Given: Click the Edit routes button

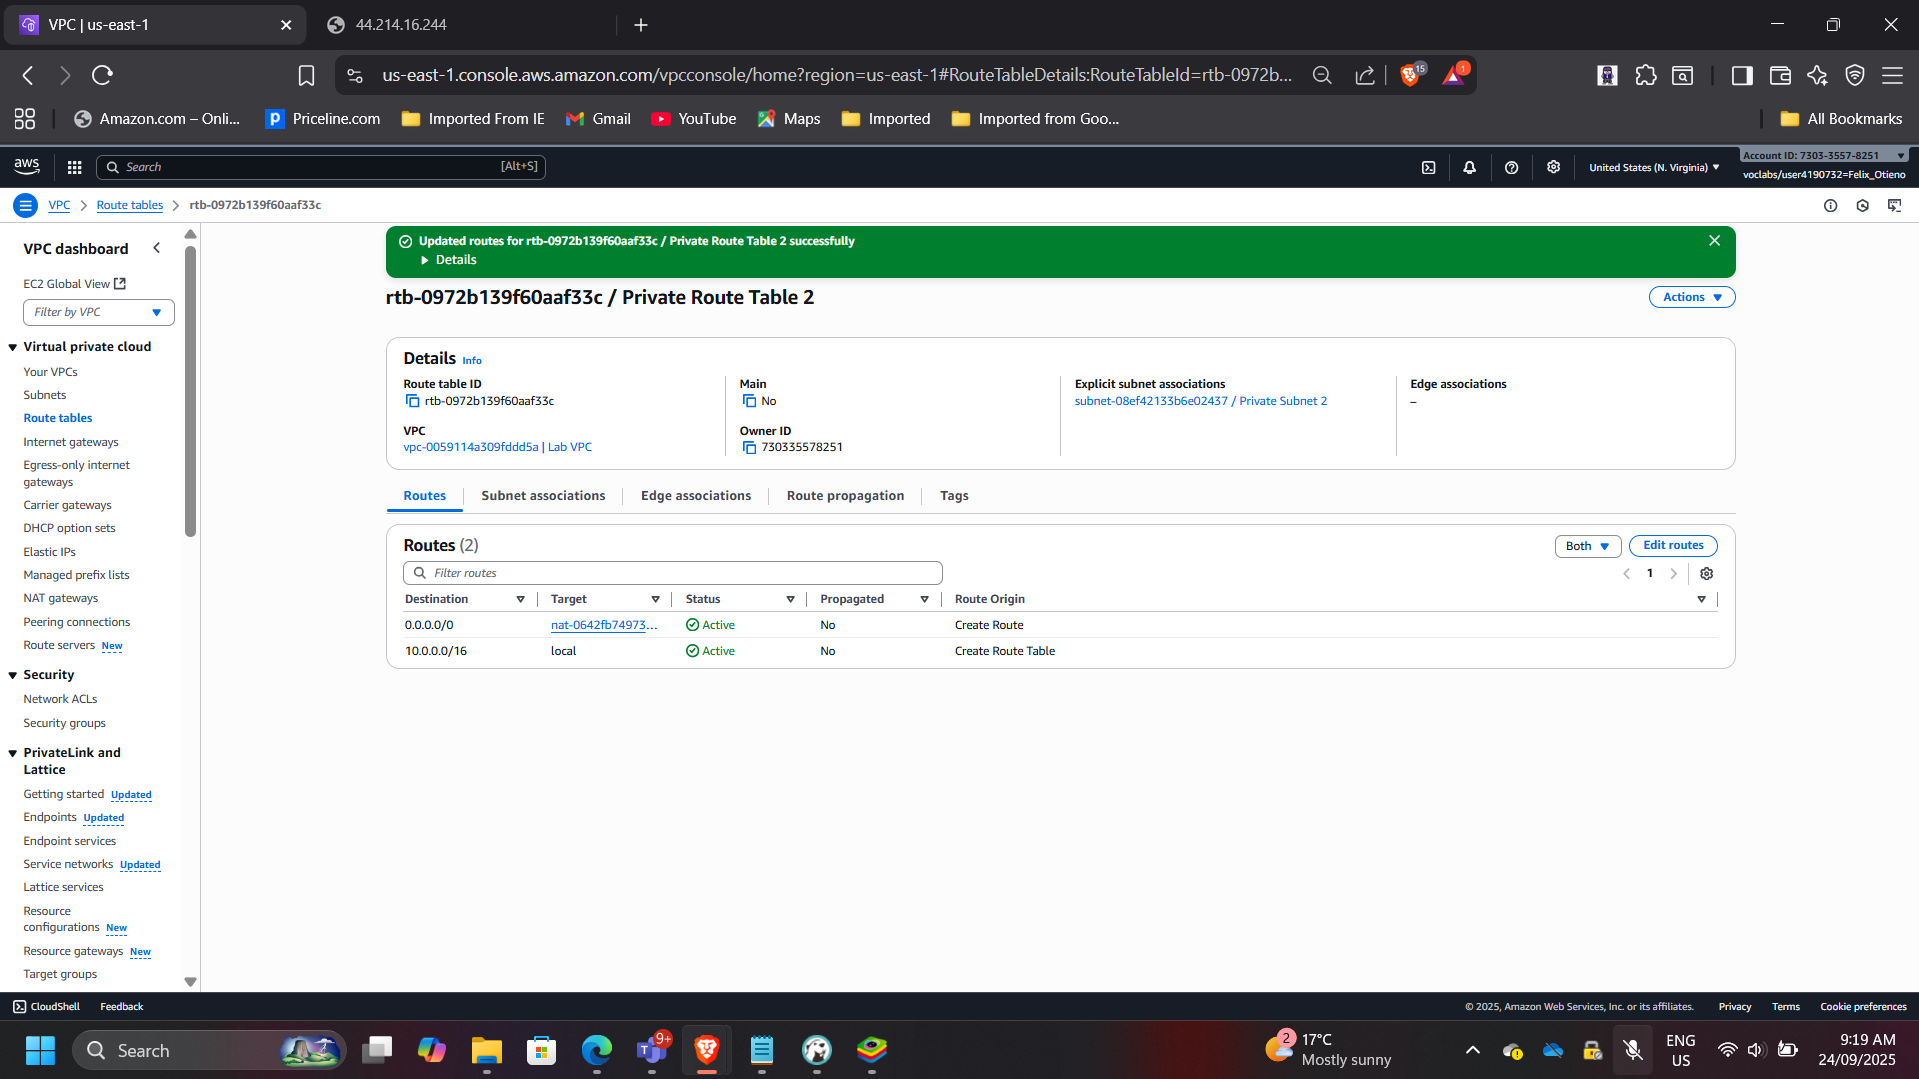Looking at the screenshot, I should (x=1672, y=546).
